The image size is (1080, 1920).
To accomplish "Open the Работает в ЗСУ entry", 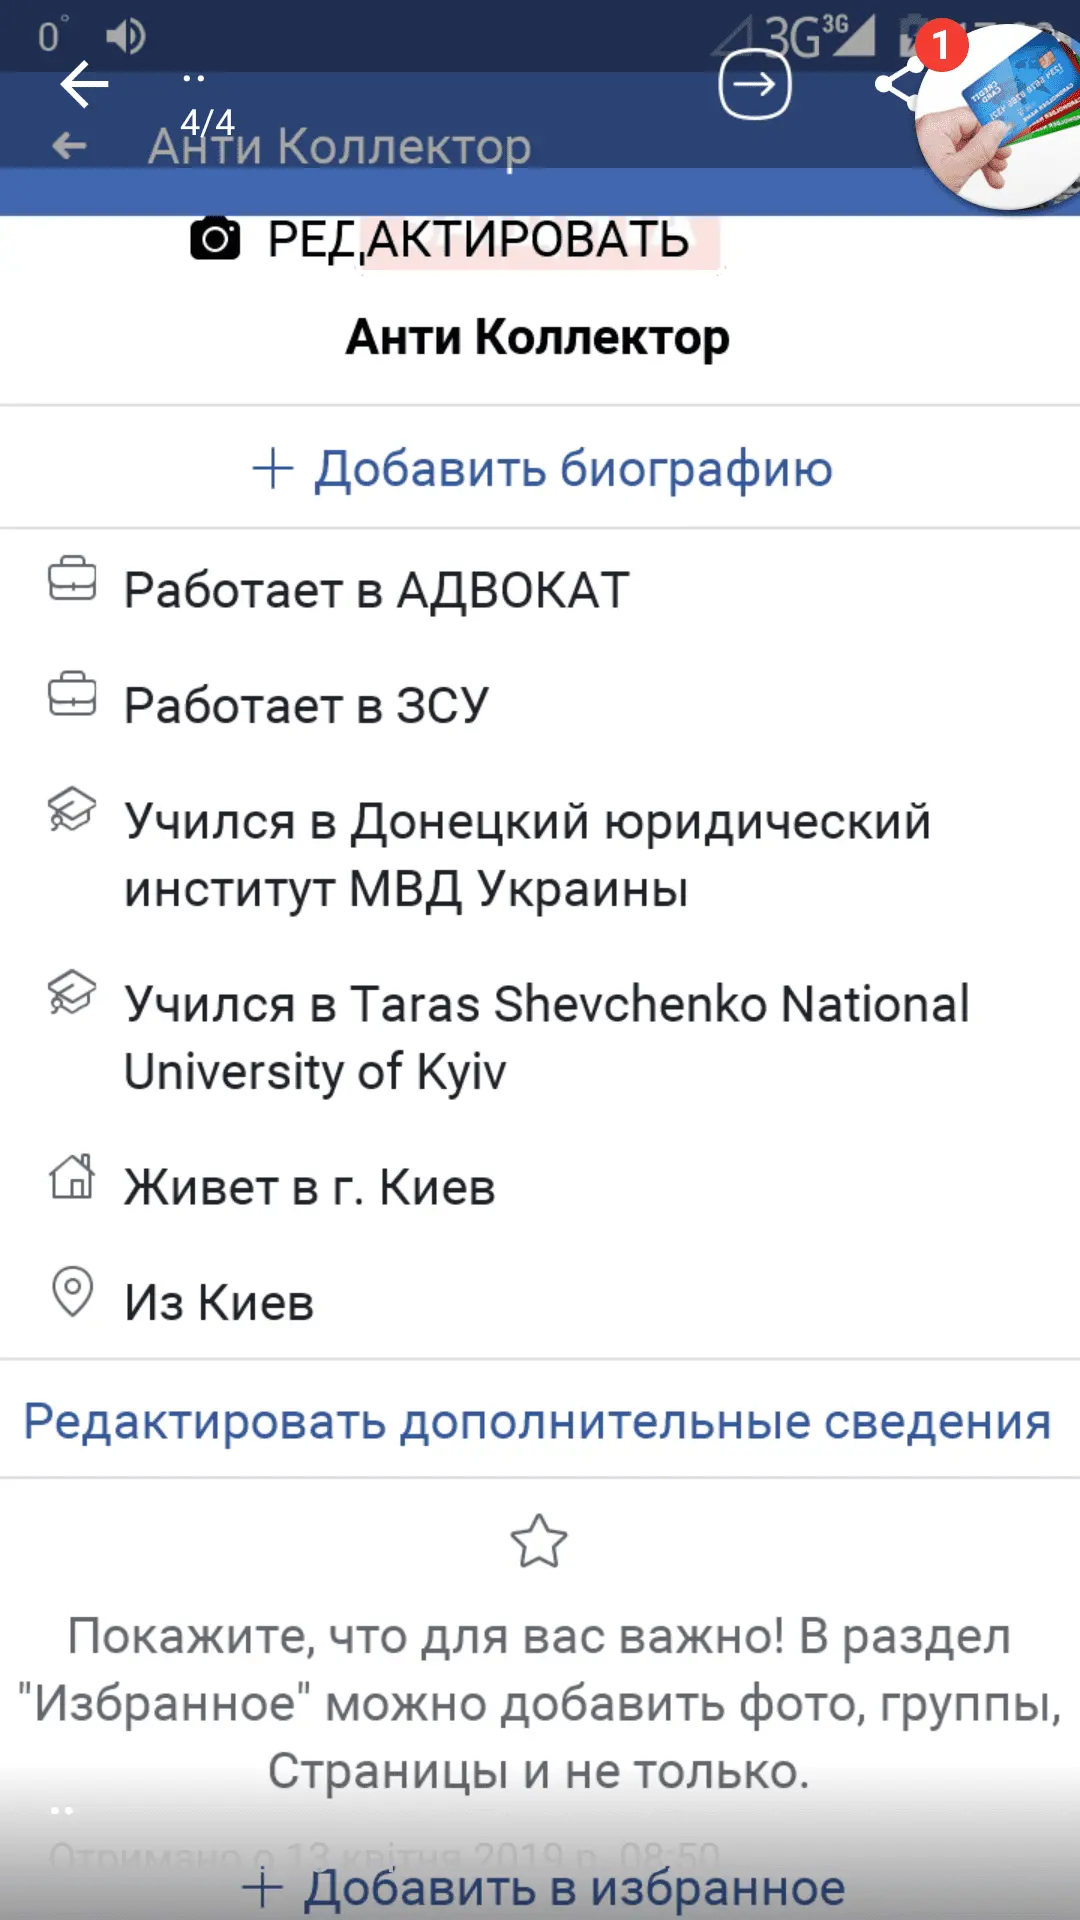I will [x=306, y=705].
